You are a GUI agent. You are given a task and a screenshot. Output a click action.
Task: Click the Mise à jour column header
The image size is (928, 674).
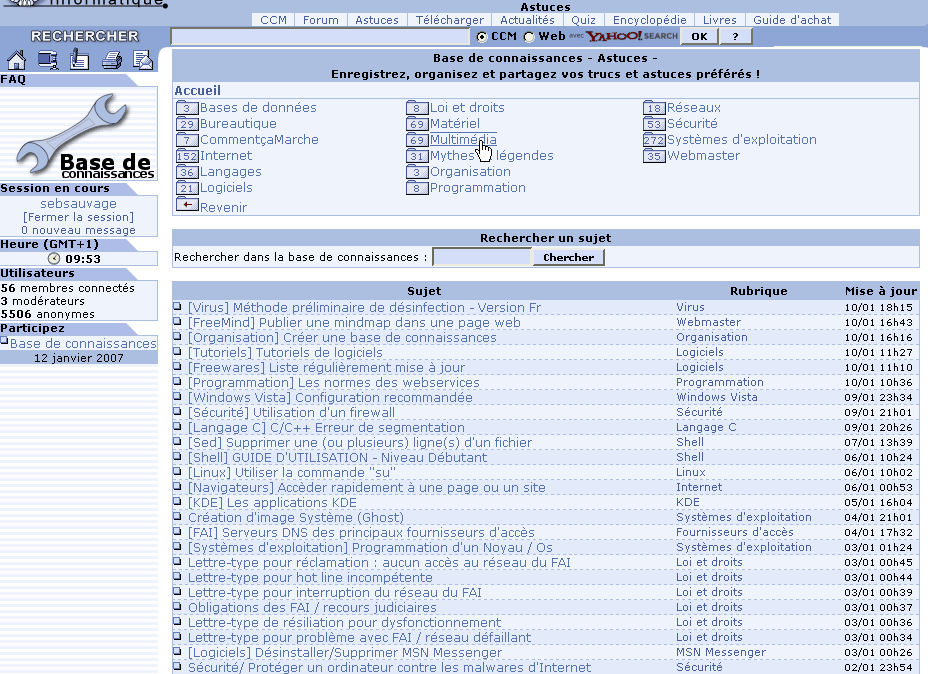pyautogui.click(x=881, y=291)
